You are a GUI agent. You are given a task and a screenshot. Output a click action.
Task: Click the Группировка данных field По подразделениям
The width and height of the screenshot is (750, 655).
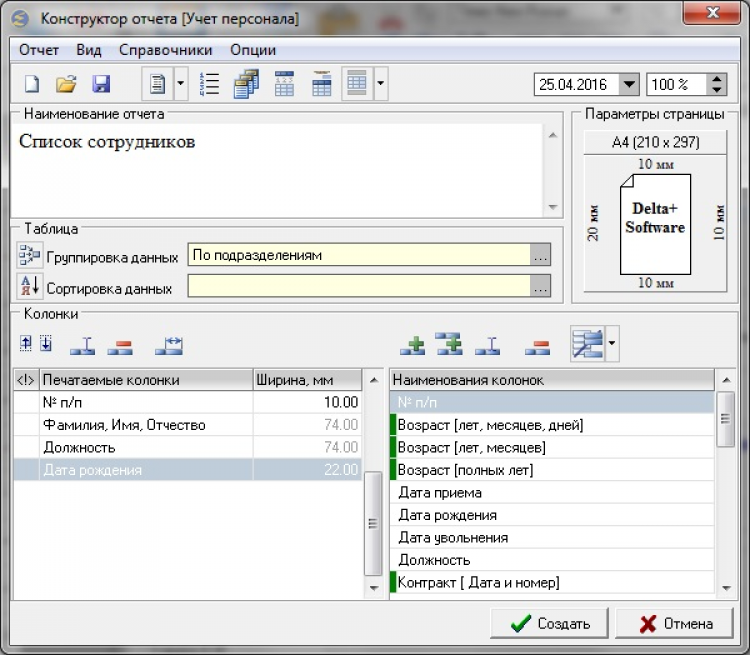pyautogui.click(x=359, y=255)
